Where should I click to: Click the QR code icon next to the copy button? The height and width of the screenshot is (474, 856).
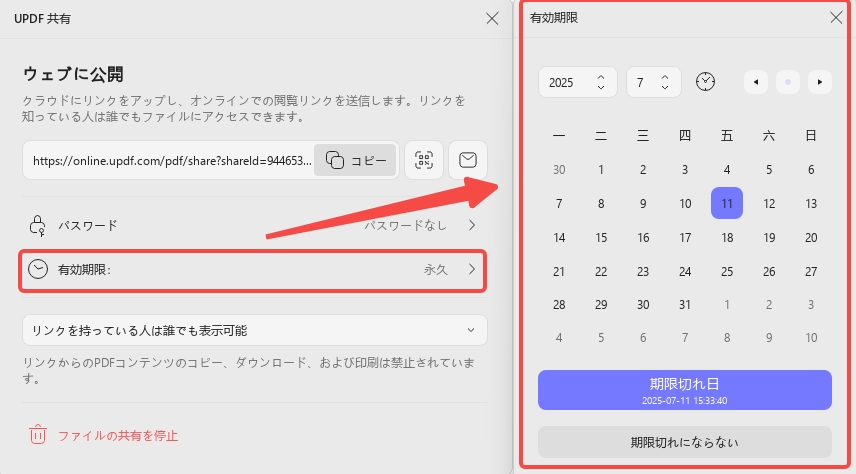click(424, 160)
